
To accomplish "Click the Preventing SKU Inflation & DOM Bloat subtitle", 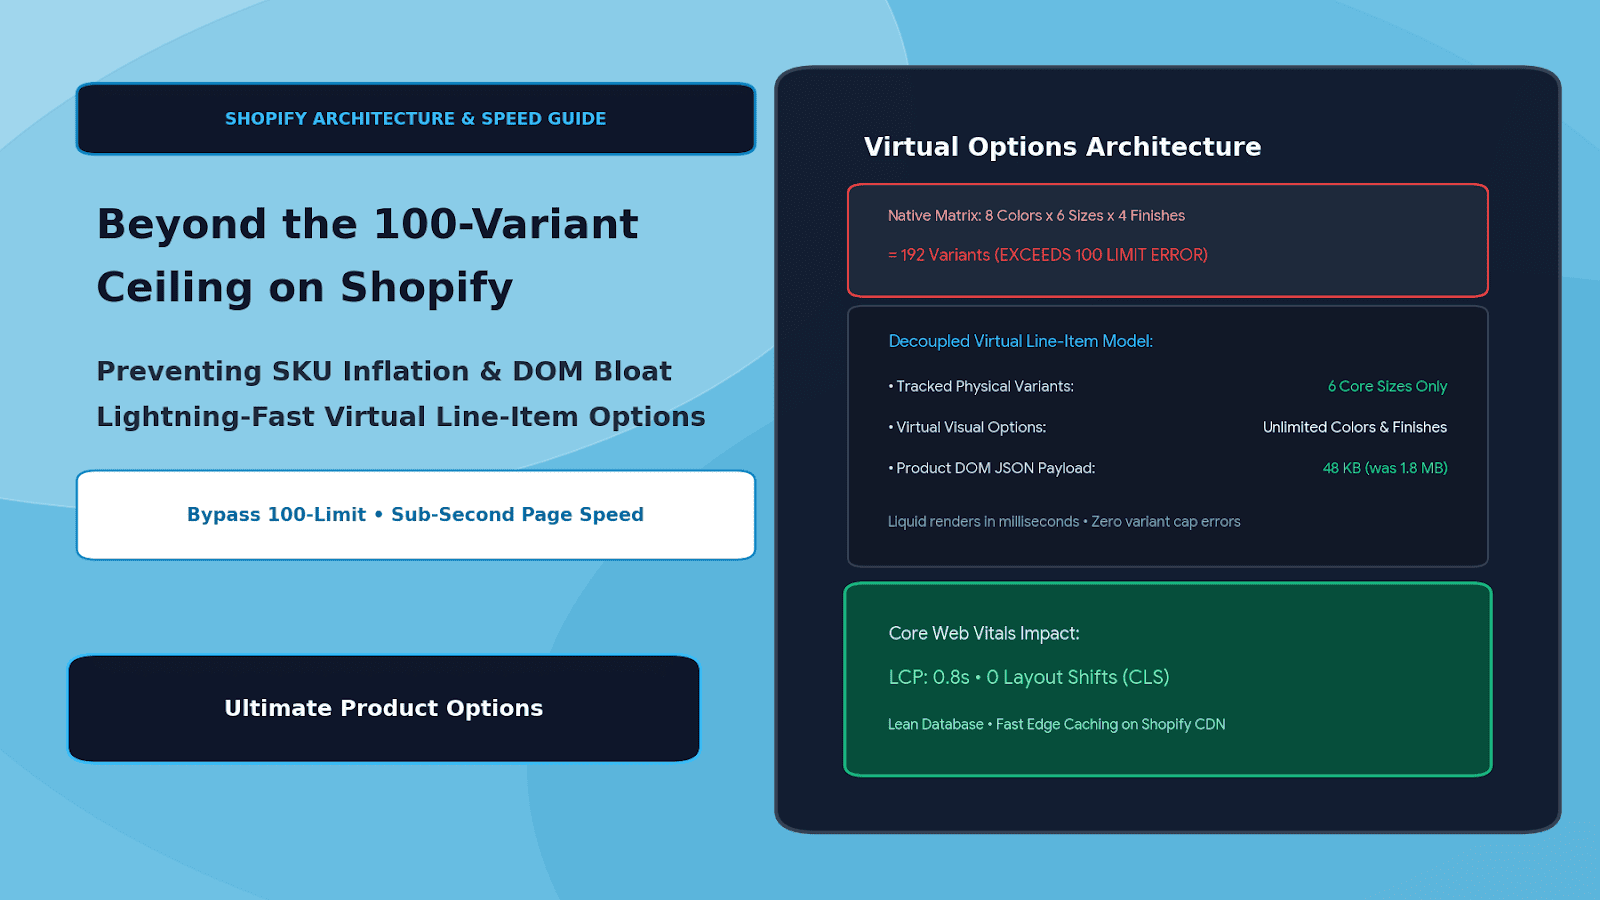I will pos(384,371).
